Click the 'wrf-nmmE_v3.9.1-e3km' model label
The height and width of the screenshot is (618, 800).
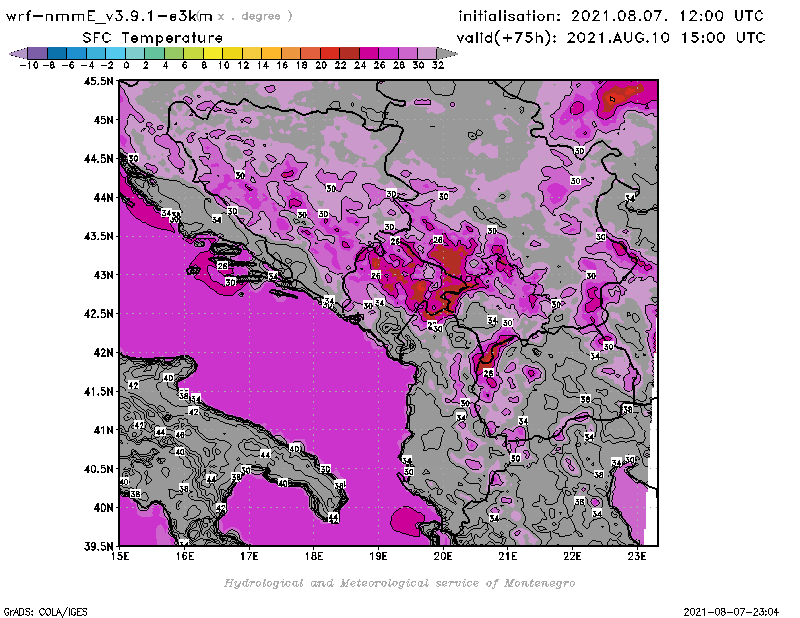pos(109,16)
